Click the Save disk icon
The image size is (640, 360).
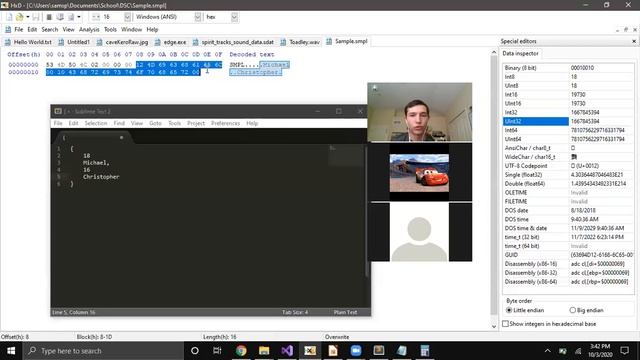click(36, 17)
